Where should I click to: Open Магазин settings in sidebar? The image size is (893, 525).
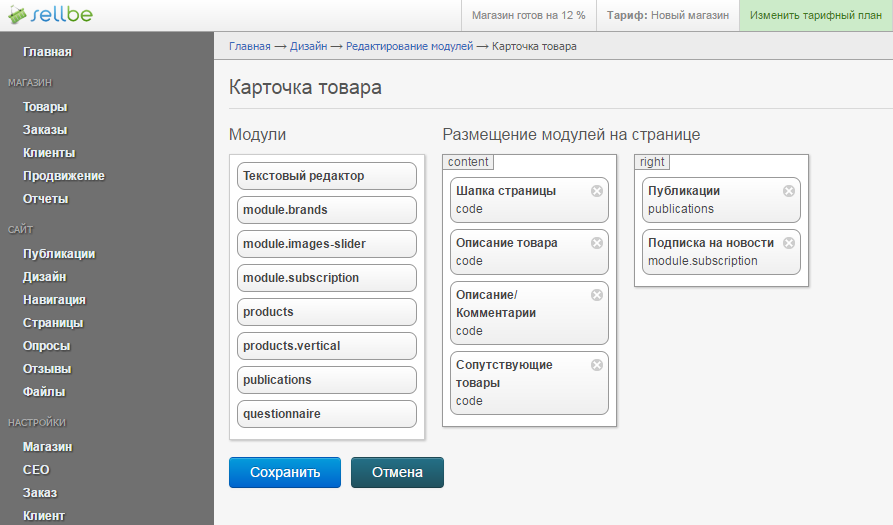coord(47,447)
